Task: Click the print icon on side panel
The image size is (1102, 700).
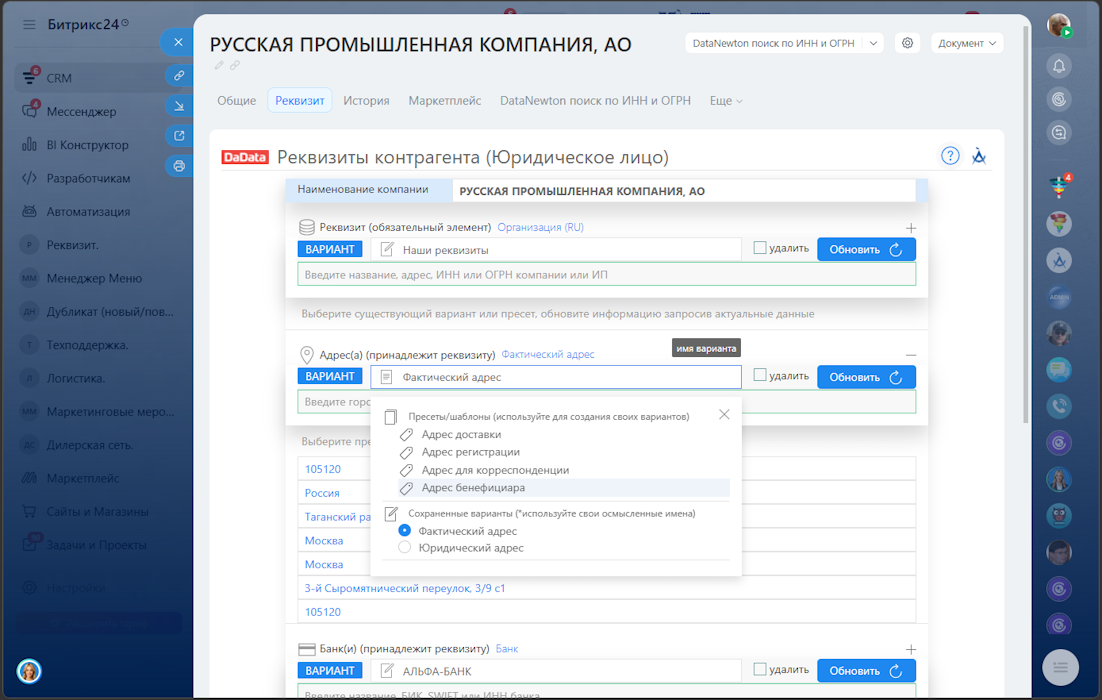Action: tap(178, 166)
